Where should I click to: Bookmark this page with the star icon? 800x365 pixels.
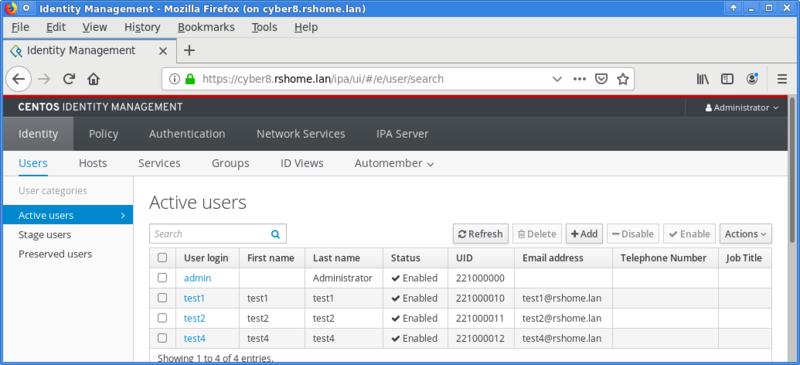(622, 79)
